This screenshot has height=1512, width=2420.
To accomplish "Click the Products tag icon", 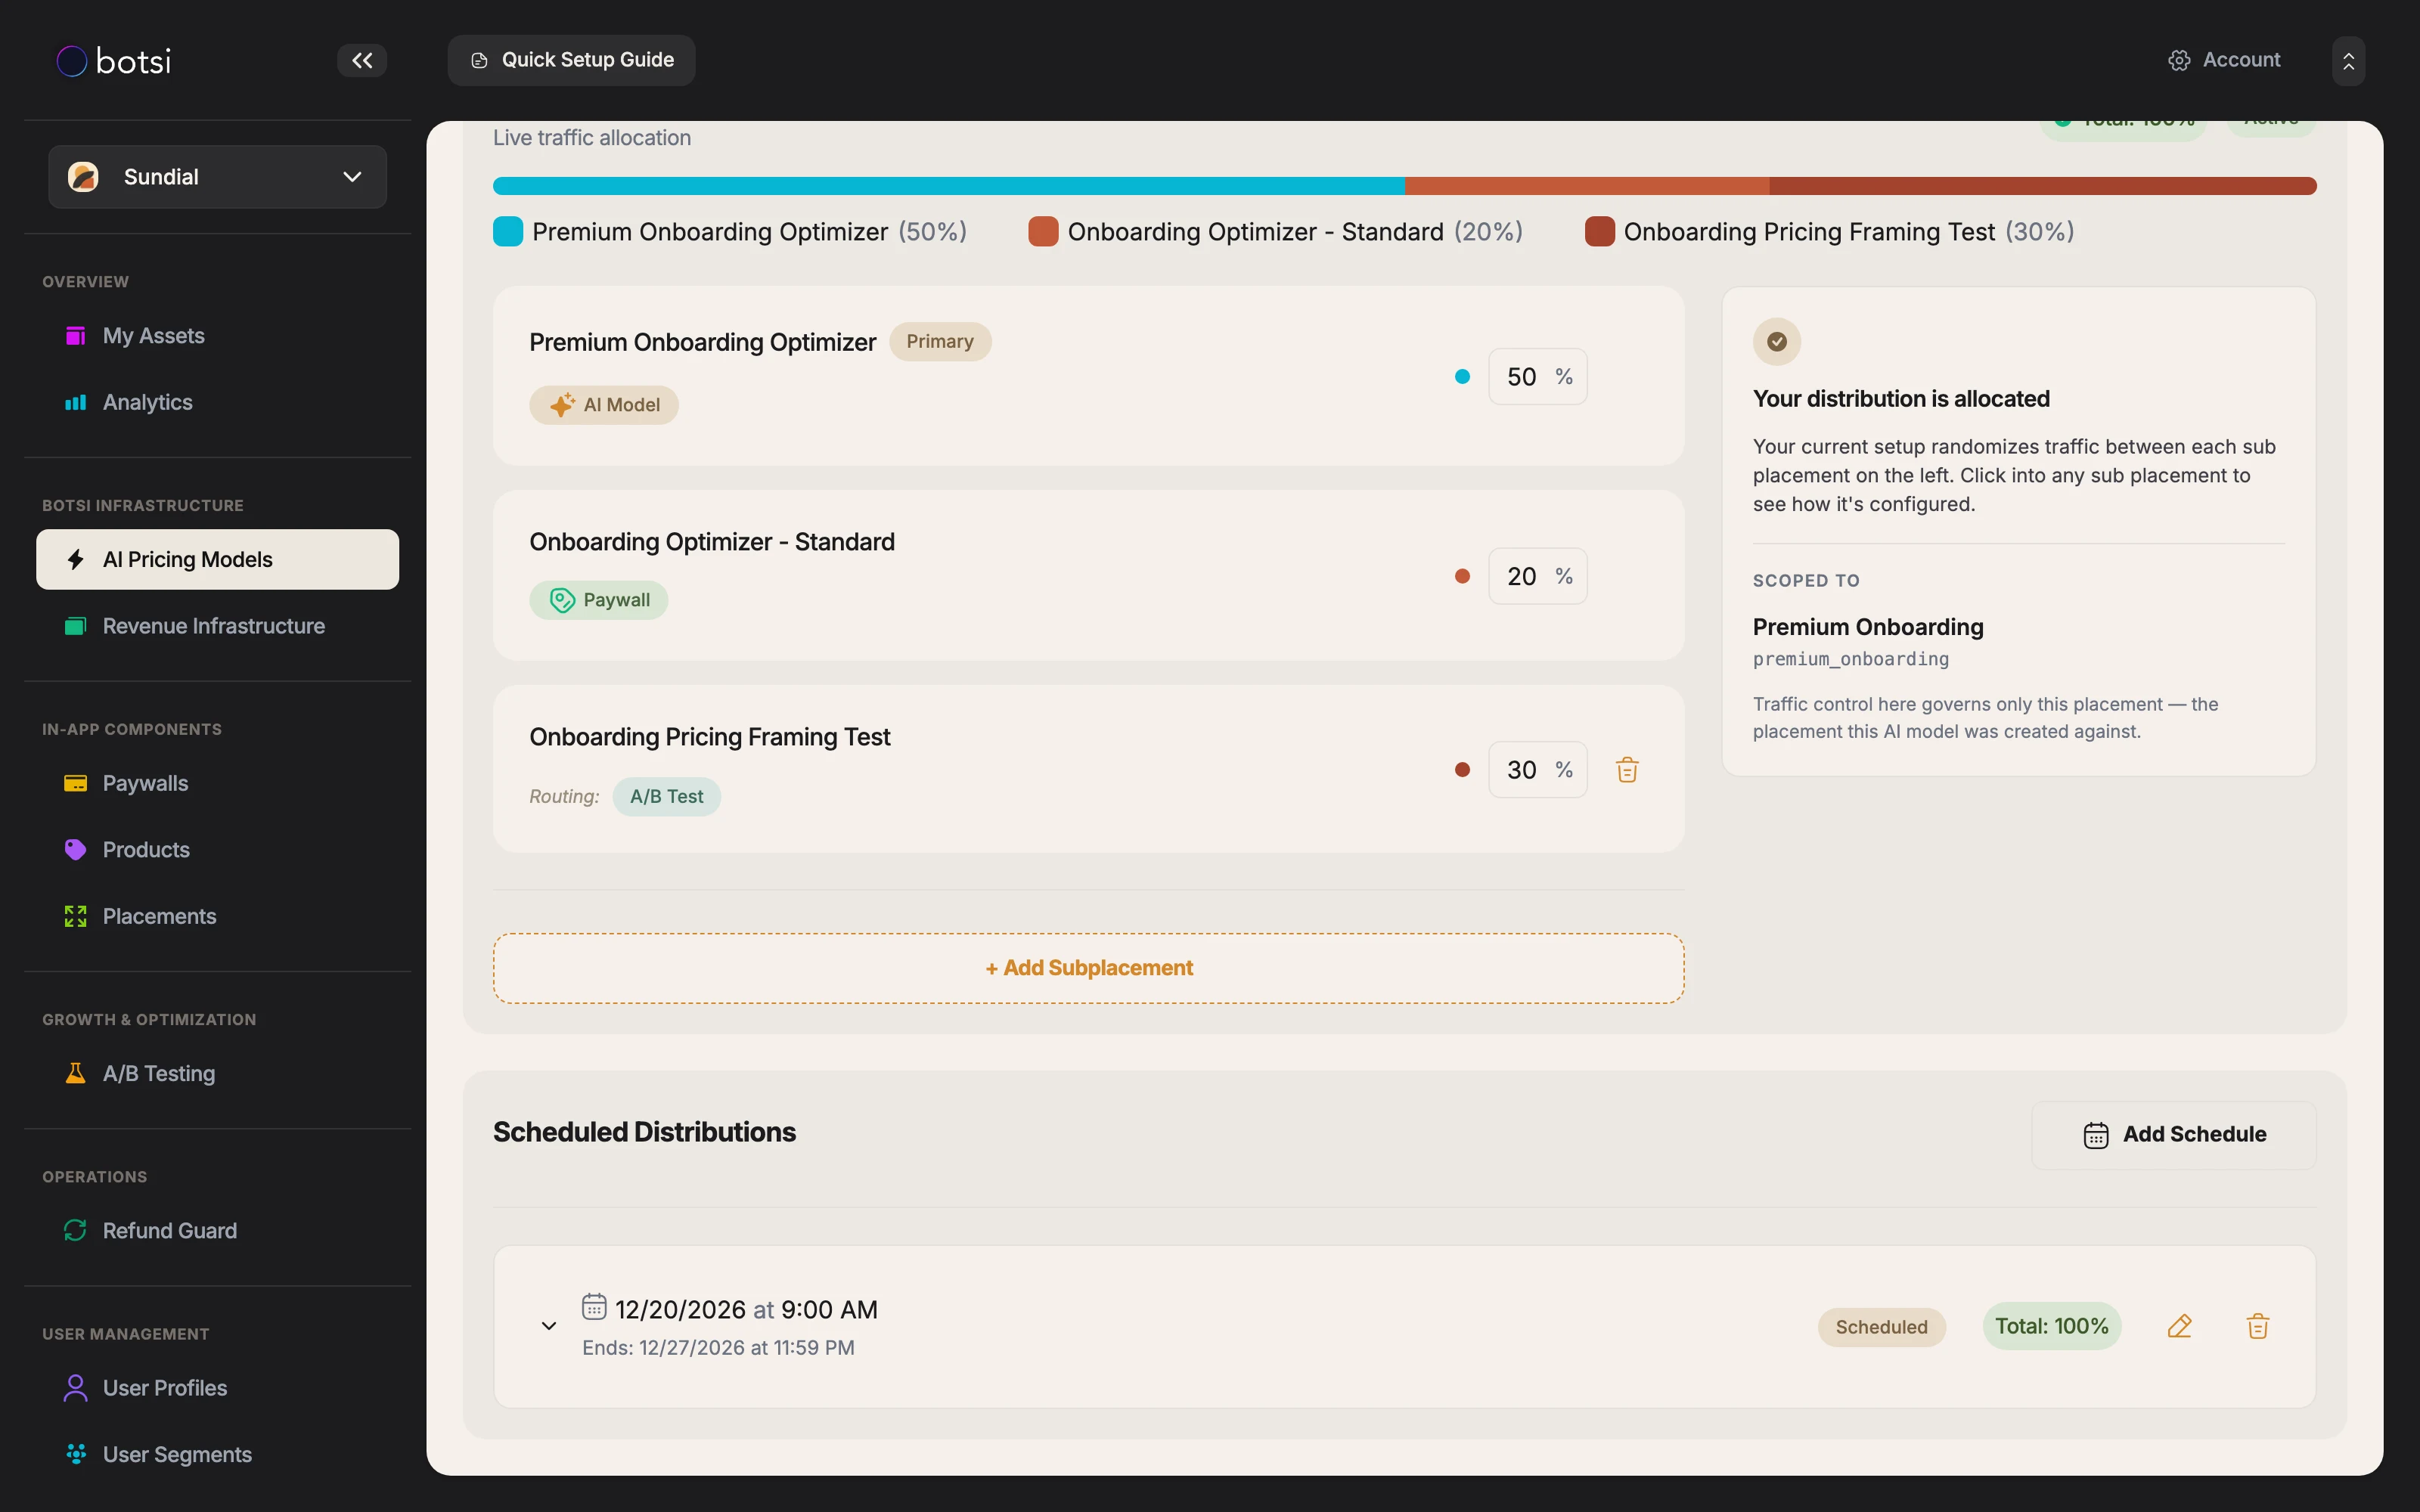I will pos(75,850).
